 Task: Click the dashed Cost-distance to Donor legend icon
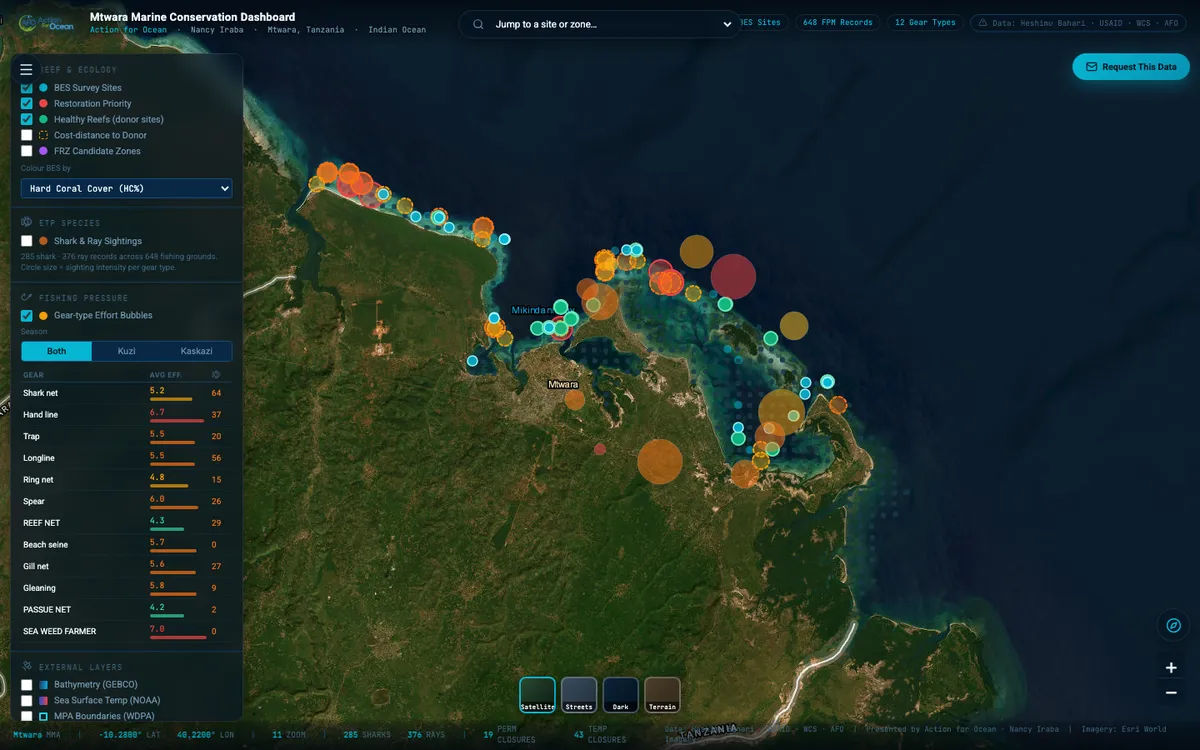(43, 135)
